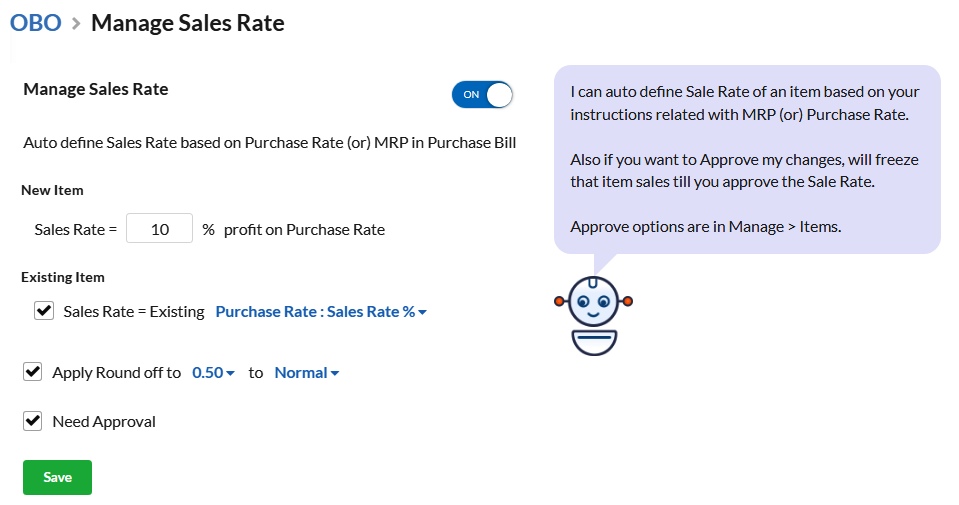This screenshot has height=505, width=959.
Task: Click the assistant speech bubble message
Action: tap(747, 160)
